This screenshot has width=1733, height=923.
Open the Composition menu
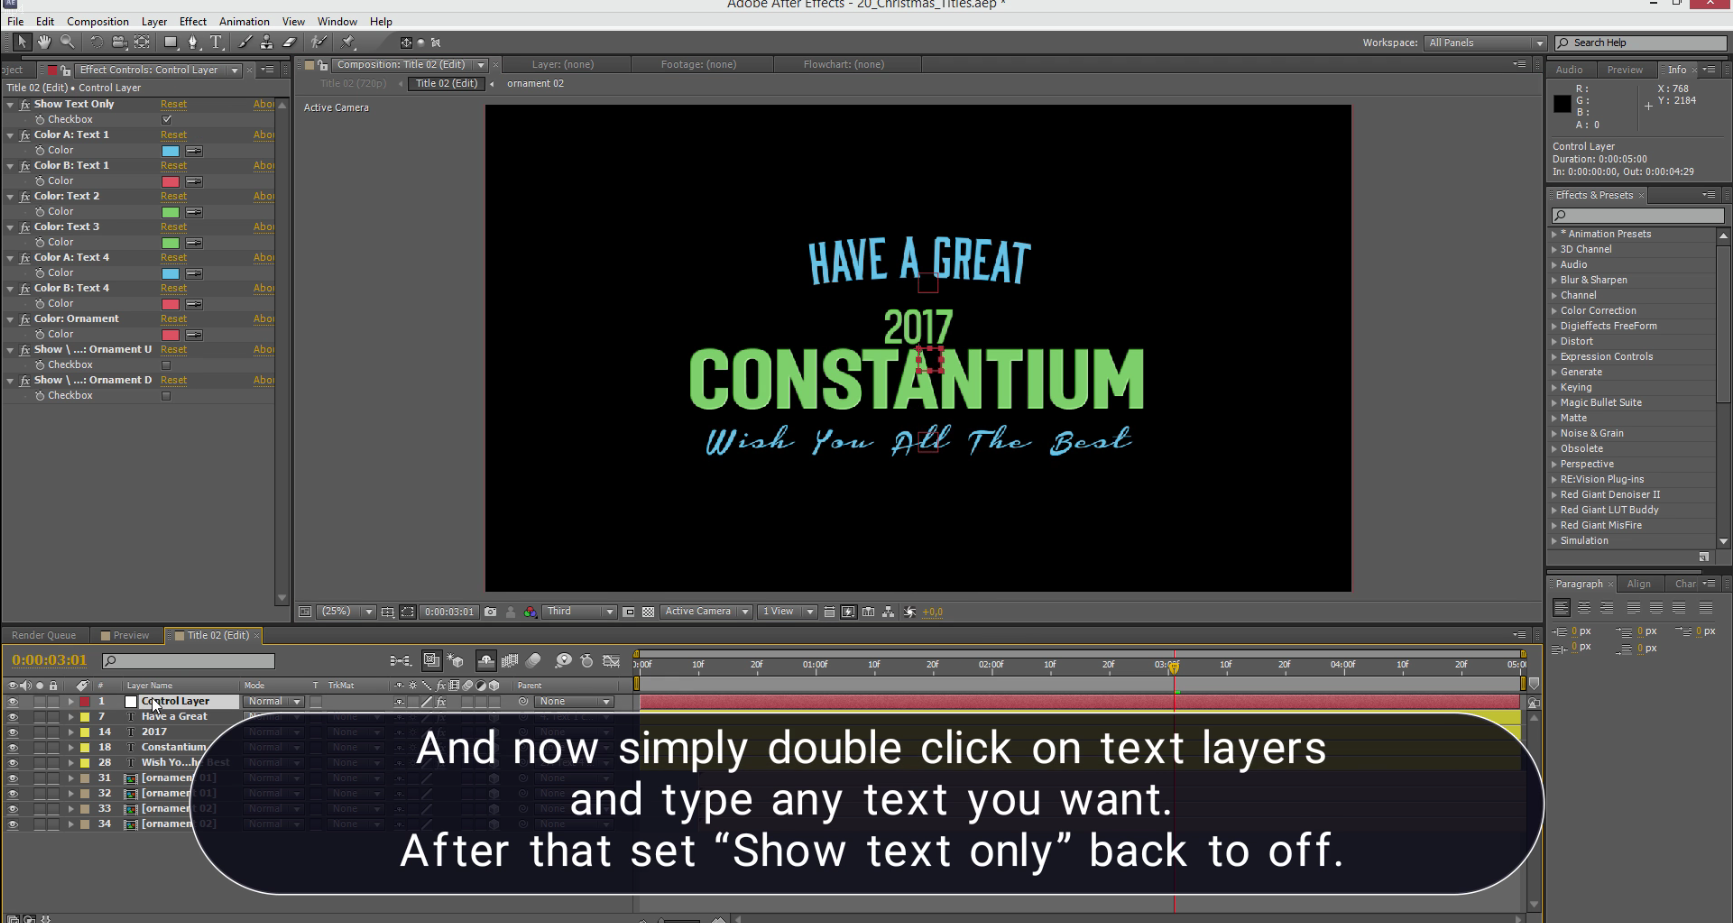tap(97, 21)
